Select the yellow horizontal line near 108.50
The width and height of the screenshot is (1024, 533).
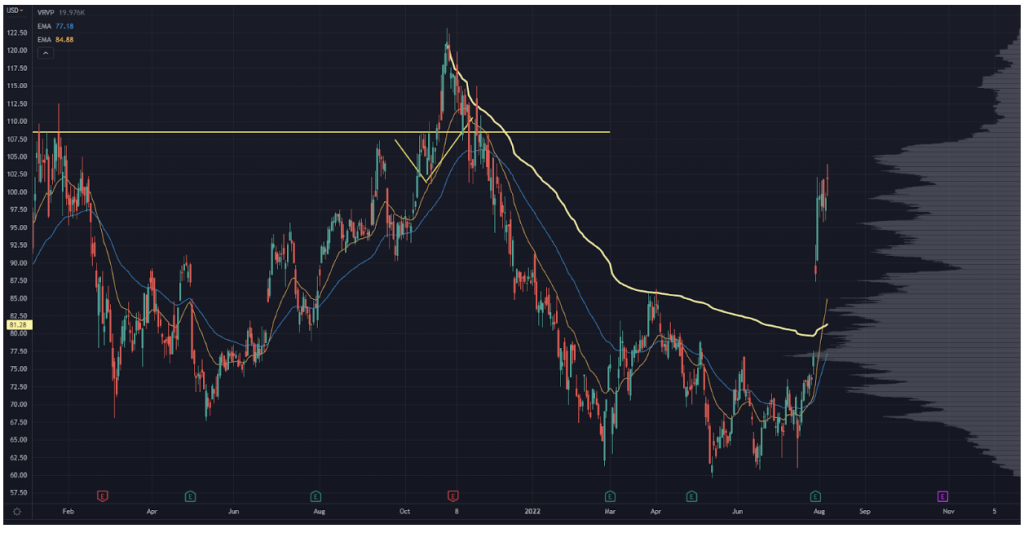pyautogui.click(x=321, y=133)
